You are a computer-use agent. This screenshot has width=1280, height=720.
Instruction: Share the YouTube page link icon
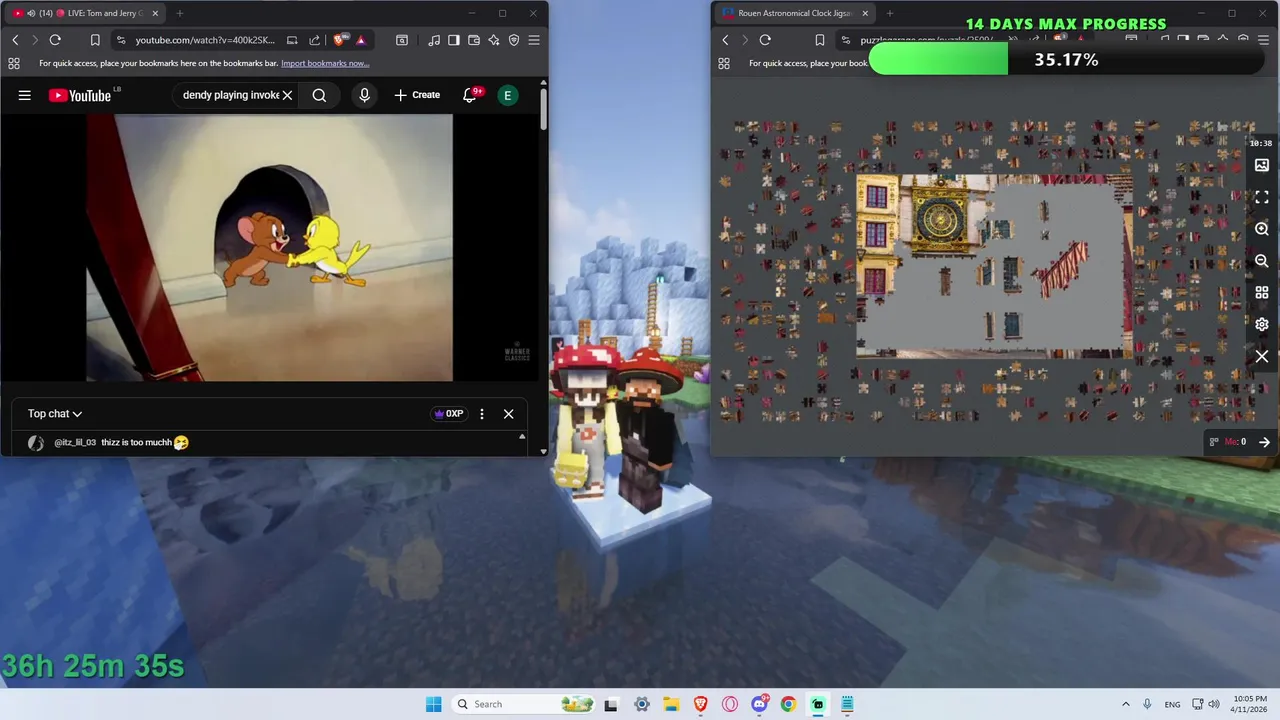pyautogui.click(x=315, y=40)
